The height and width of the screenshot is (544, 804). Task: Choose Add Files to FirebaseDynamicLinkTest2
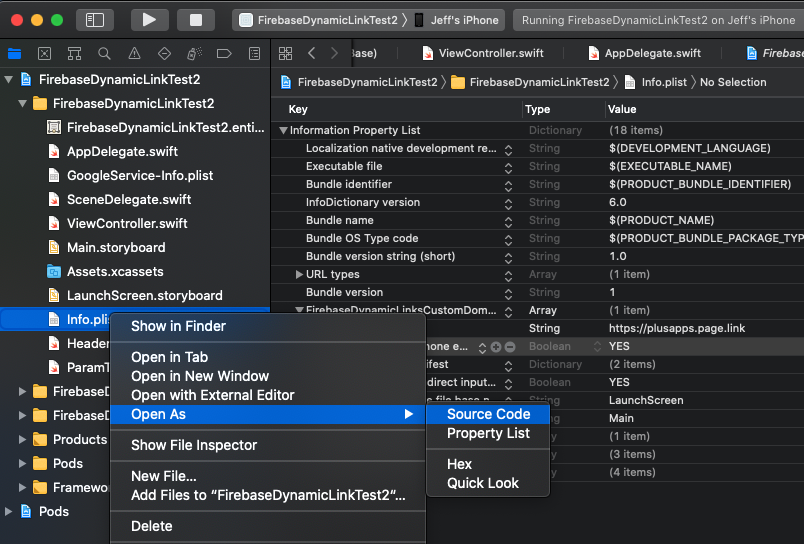click(x=268, y=495)
